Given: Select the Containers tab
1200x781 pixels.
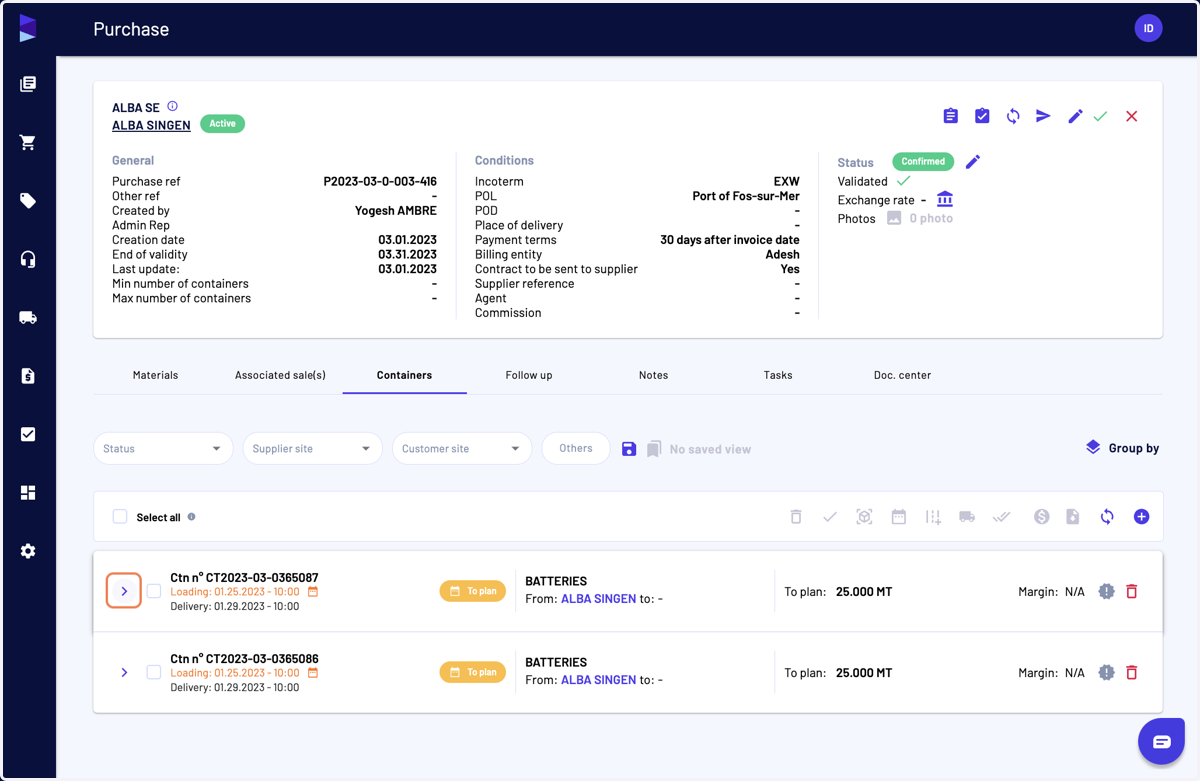Looking at the screenshot, I should click(x=404, y=375).
